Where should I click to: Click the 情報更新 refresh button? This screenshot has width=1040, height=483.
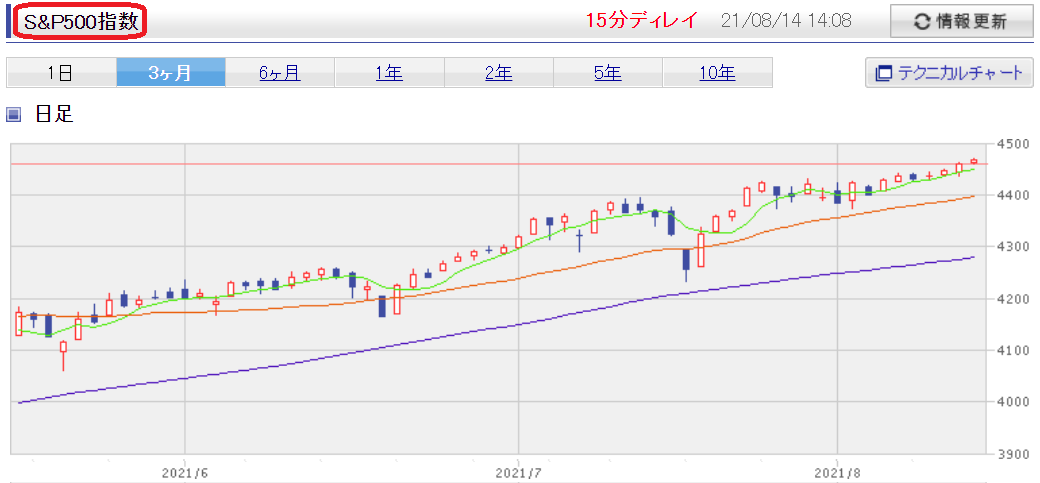click(x=961, y=22)
